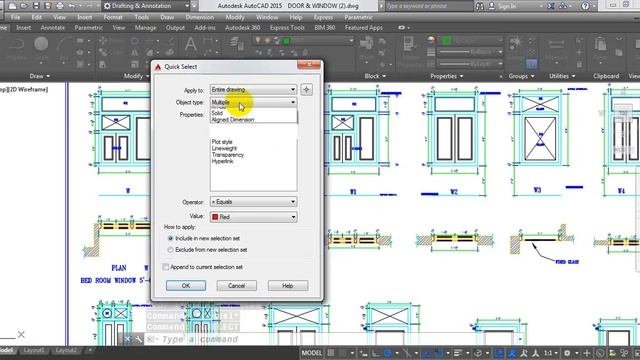Open the Format menu
This screenshot has height=360, width=640.
pyautogui.click(x=113, y=17)
